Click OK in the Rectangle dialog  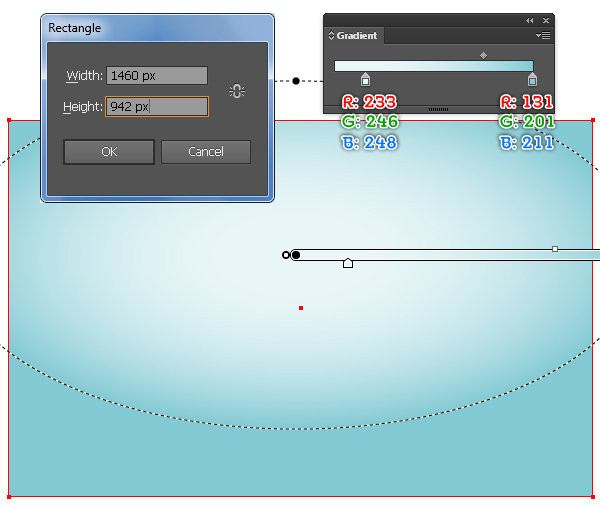(x=109, y=152)
